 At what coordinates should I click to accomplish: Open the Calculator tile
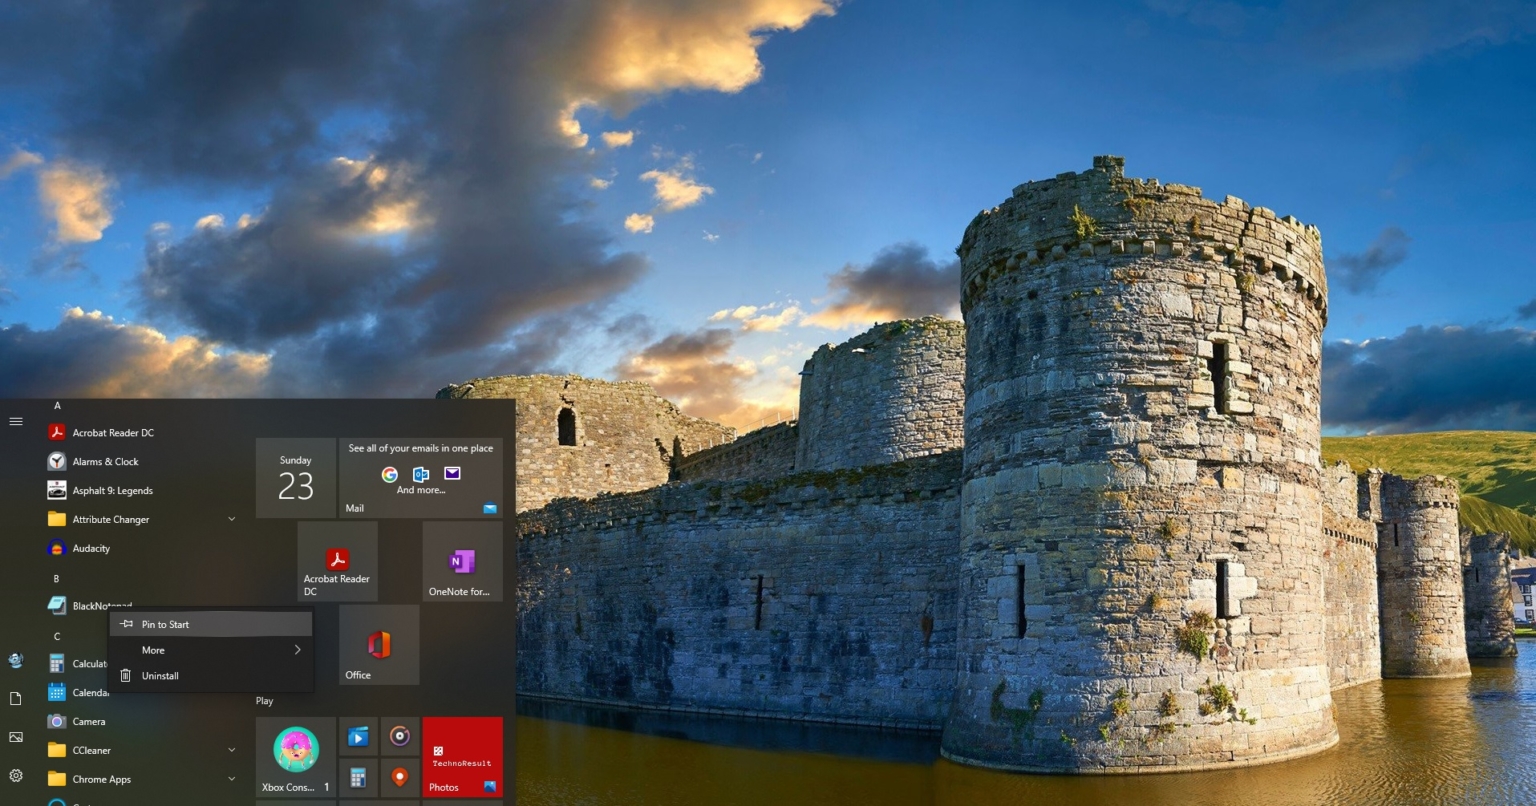pyautogui.click(x=357, y=777)
